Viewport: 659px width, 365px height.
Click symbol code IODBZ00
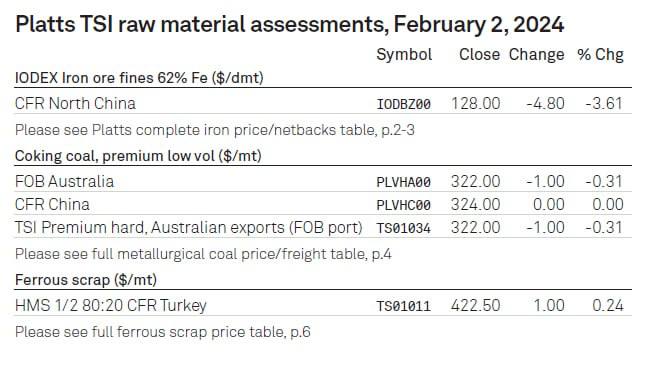point(403,104)
